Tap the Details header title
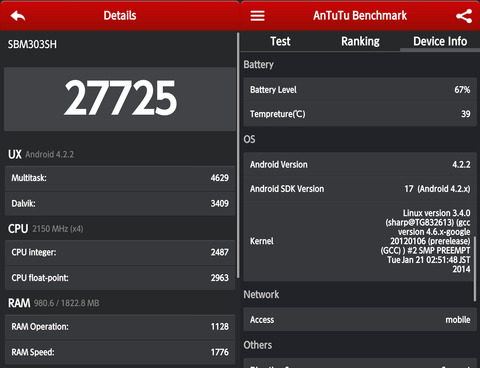This screenshot has height=368, width=480. coord(120,15)
